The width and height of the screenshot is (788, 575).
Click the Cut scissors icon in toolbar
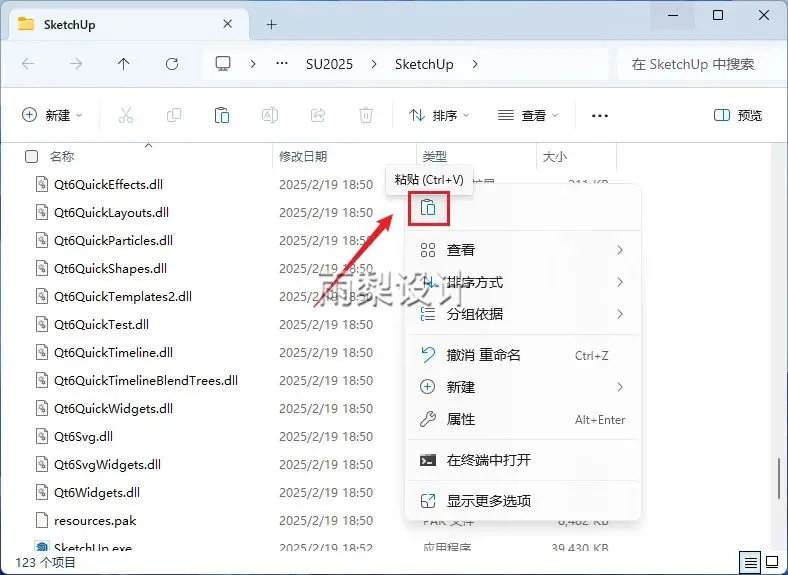click(x=126, y=116)
